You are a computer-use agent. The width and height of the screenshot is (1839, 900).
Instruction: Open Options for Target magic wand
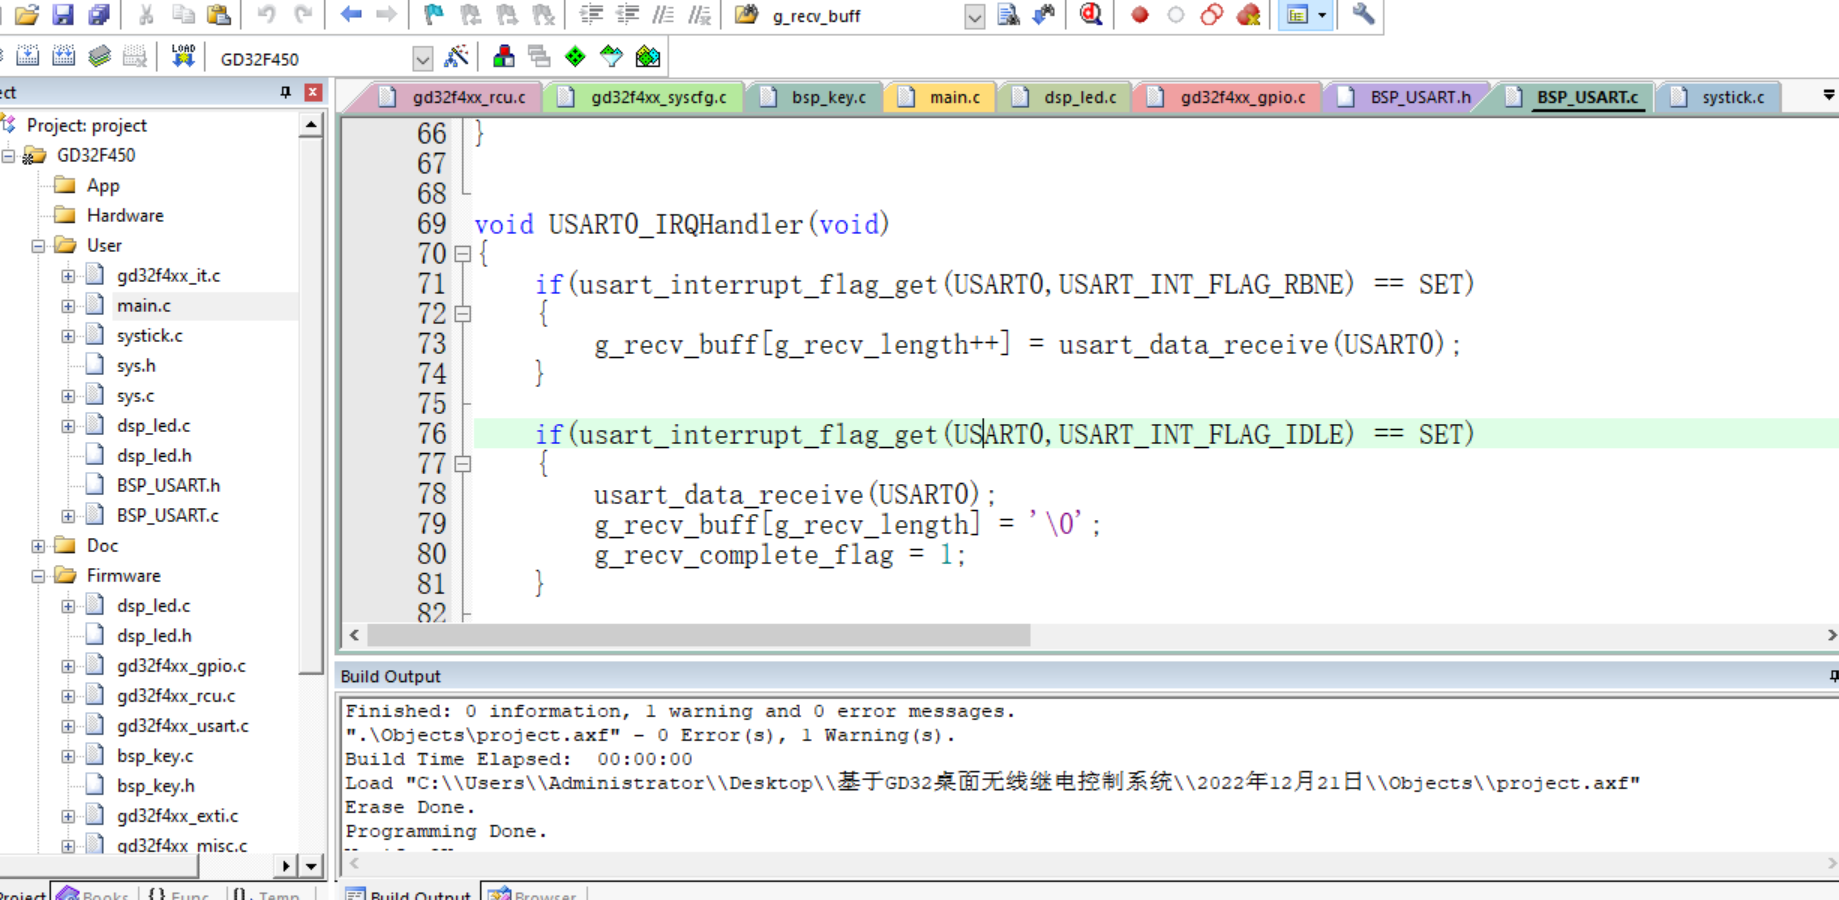pos(456,57)
